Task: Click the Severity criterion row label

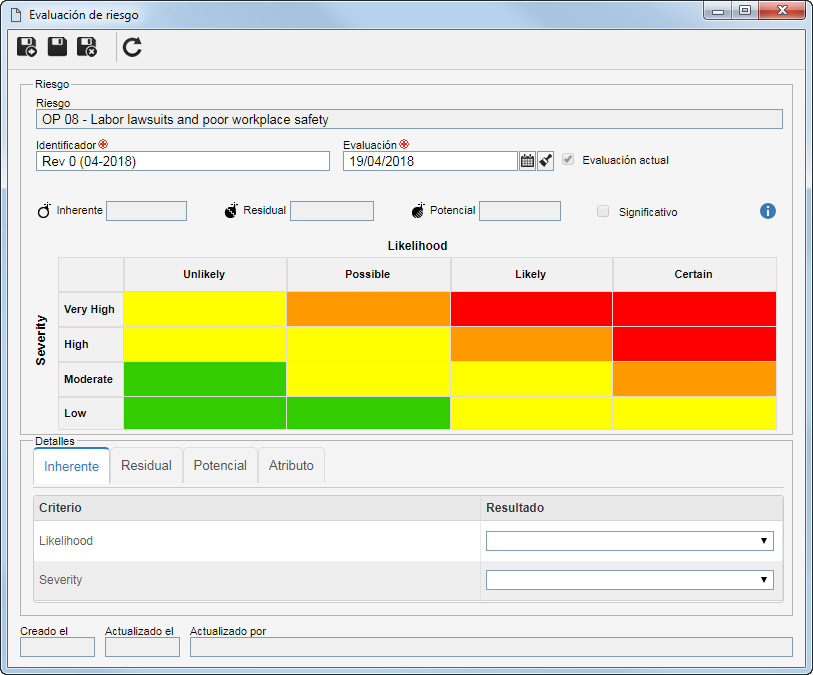Action: [61, 580]
